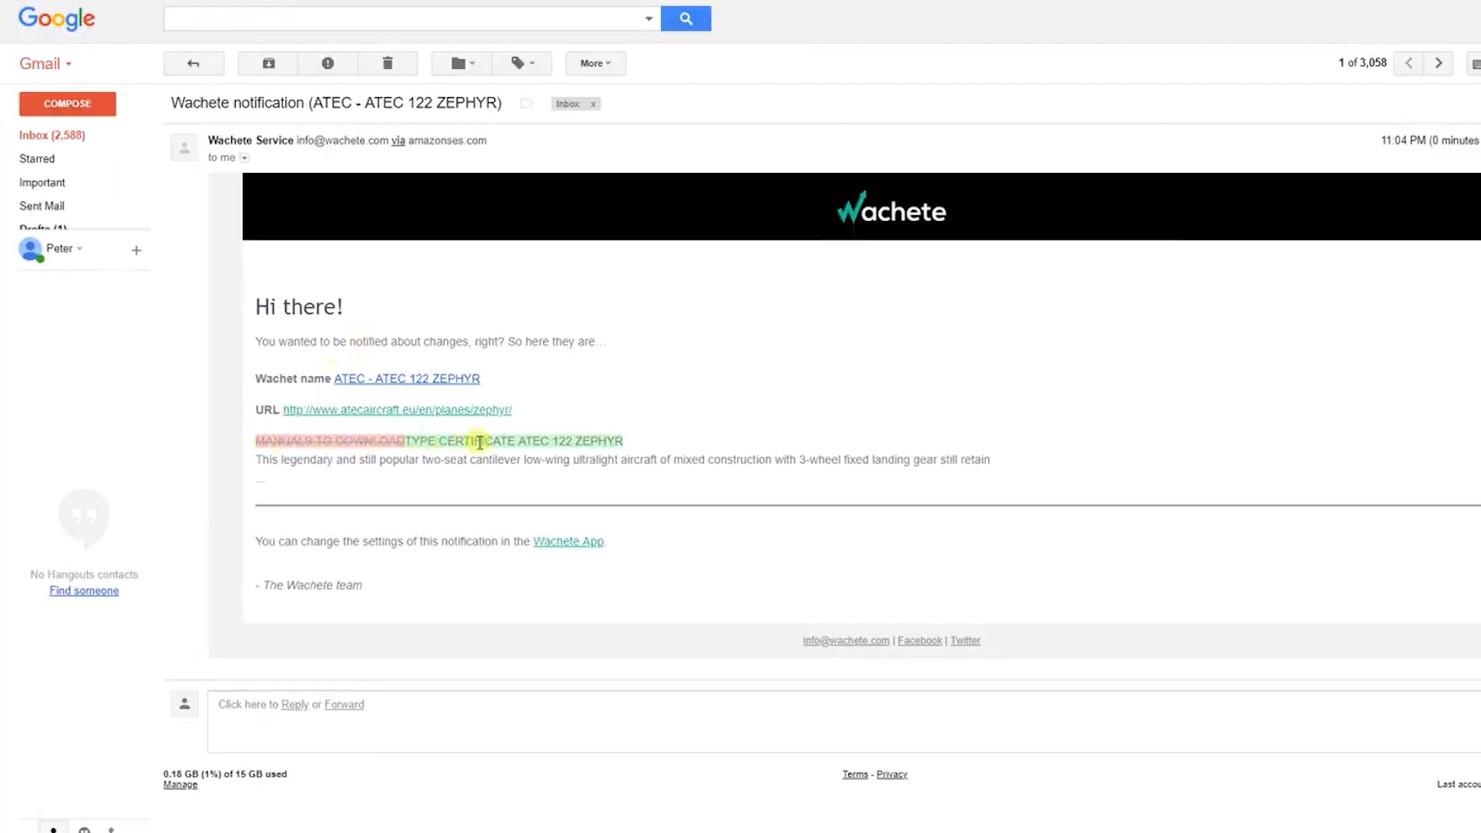
Task: Open the Move to folder dropdown
Action: tap(462, 63)
